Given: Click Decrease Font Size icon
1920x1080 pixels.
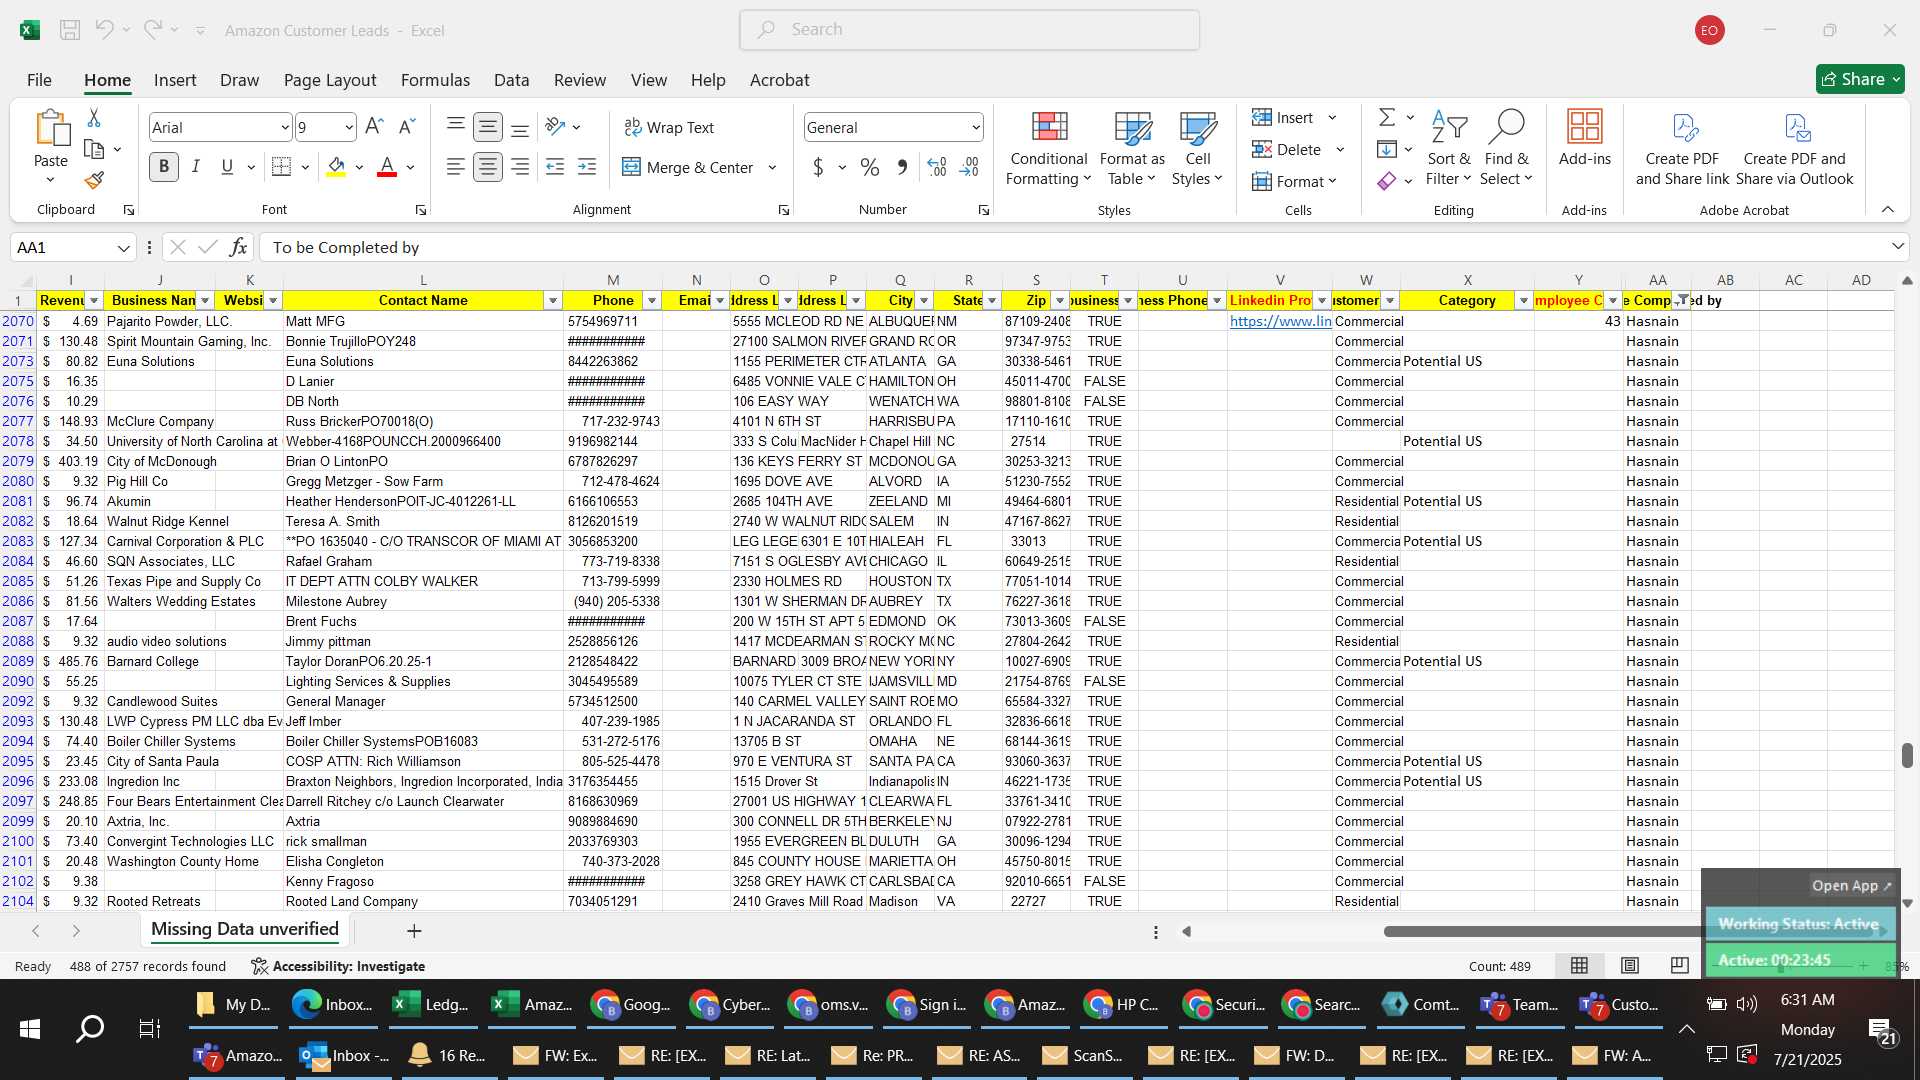Looking at the screenshot, I should pos(406,127).
